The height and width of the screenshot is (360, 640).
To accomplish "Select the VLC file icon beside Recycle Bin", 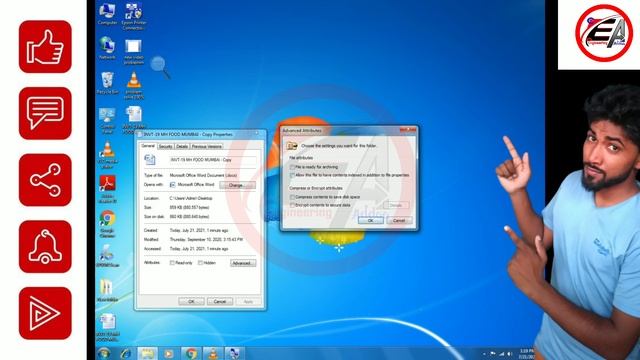I will coord(133,86).
